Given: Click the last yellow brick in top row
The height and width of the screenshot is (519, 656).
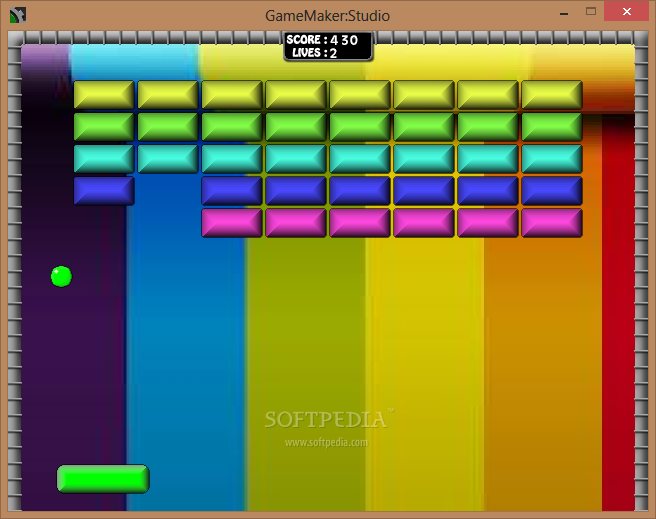Looking at the screenshot, I should click(x=552, y=95).
